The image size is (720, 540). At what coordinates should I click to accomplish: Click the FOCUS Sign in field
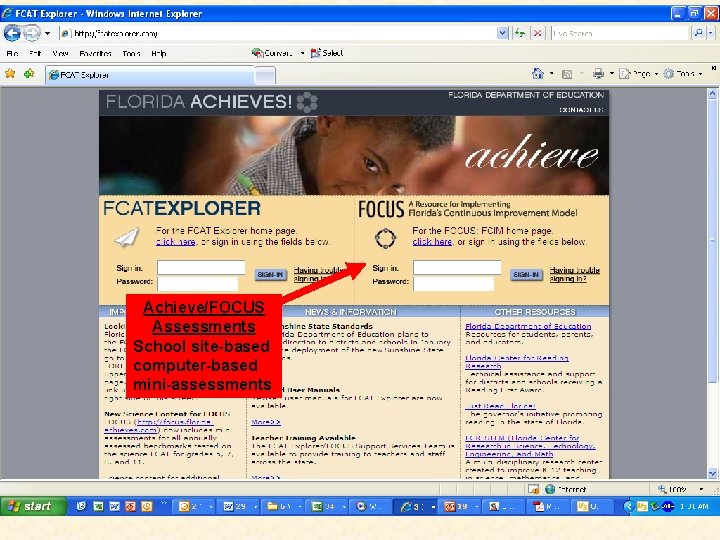pyautogui.click(x=457, y=267)
